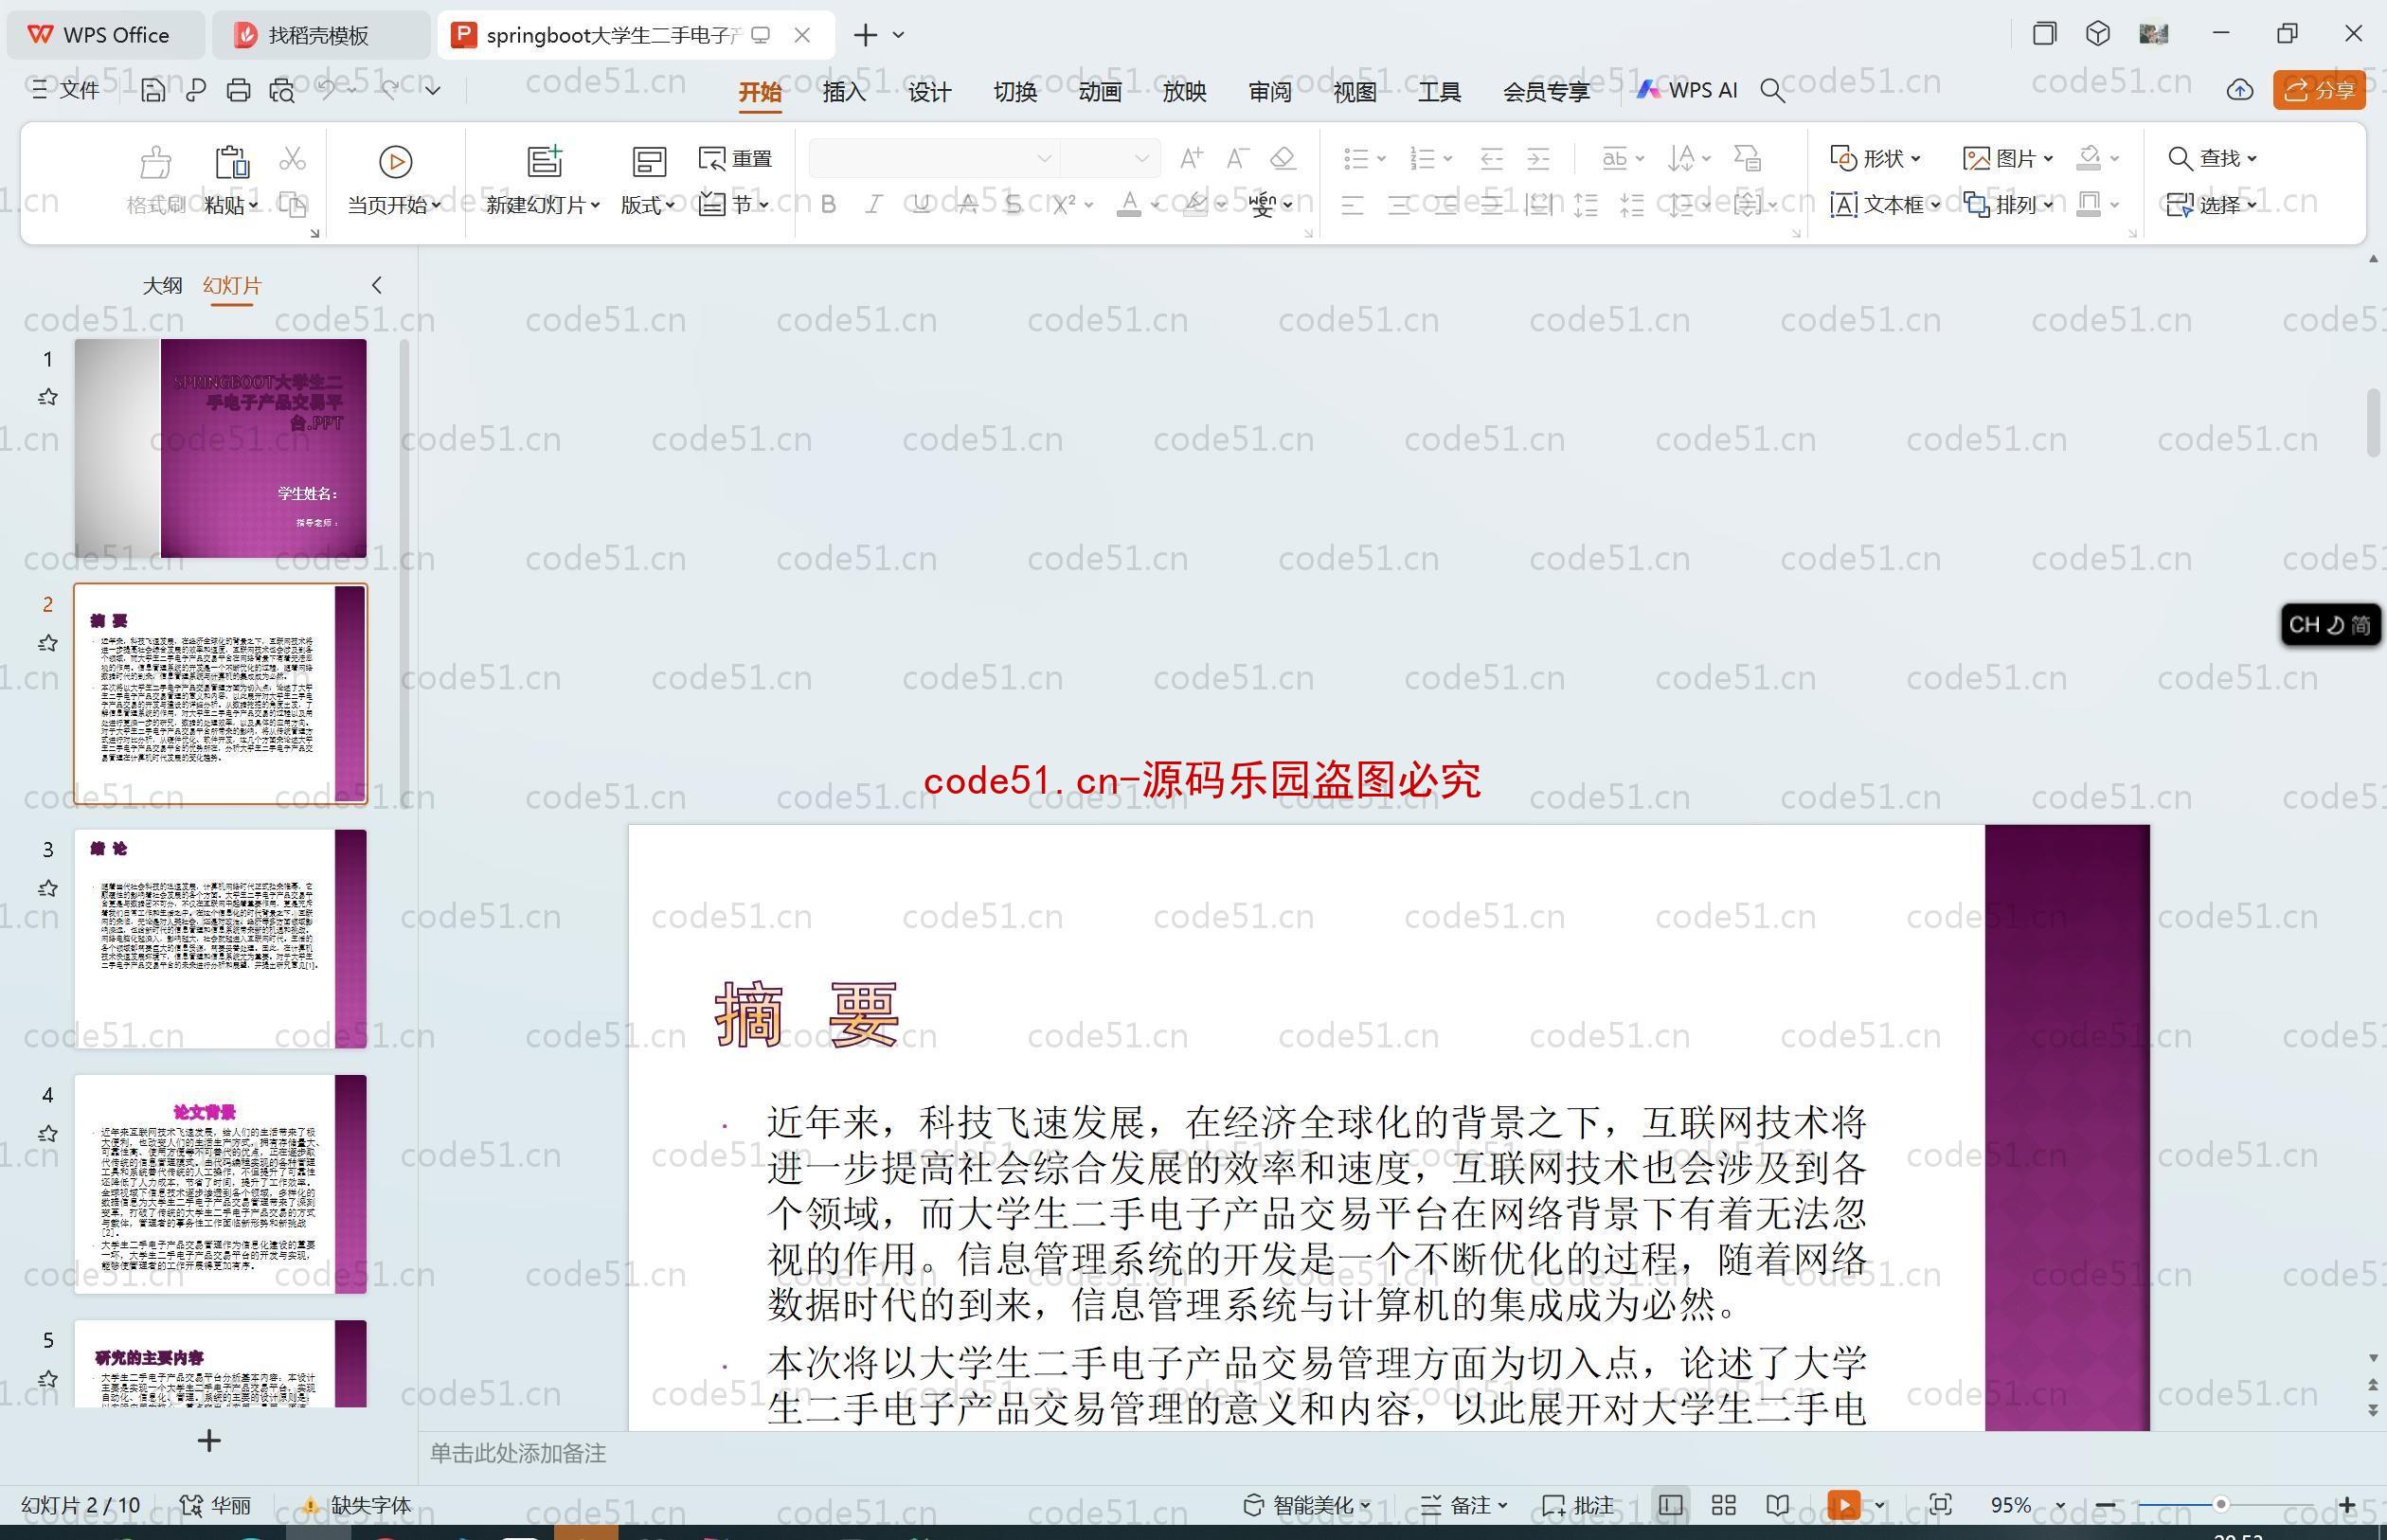Open the Animation (动画) tab
Viewport: 2387px width, 1540px height.
point(1100,92)
